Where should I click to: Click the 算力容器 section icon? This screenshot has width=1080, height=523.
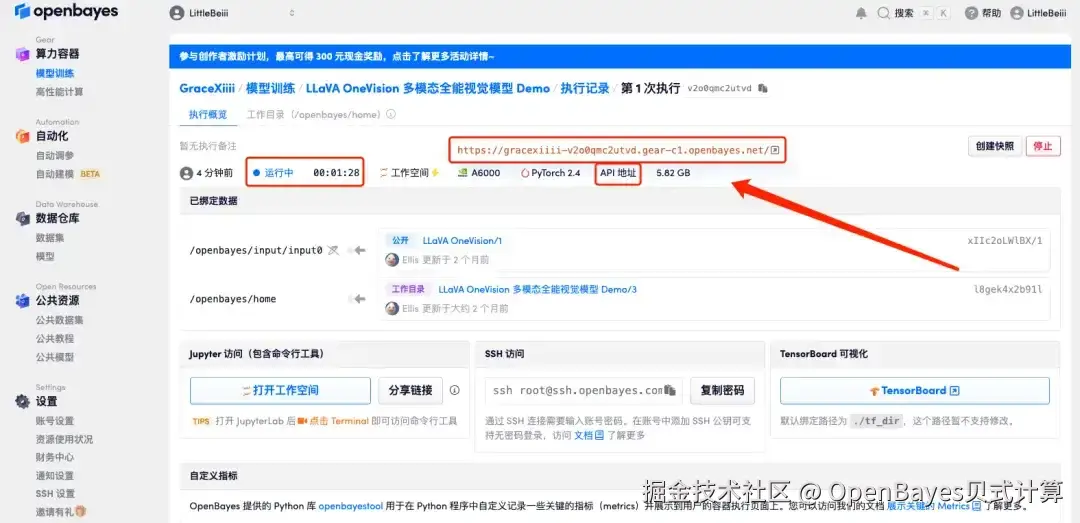pos(23,54)
